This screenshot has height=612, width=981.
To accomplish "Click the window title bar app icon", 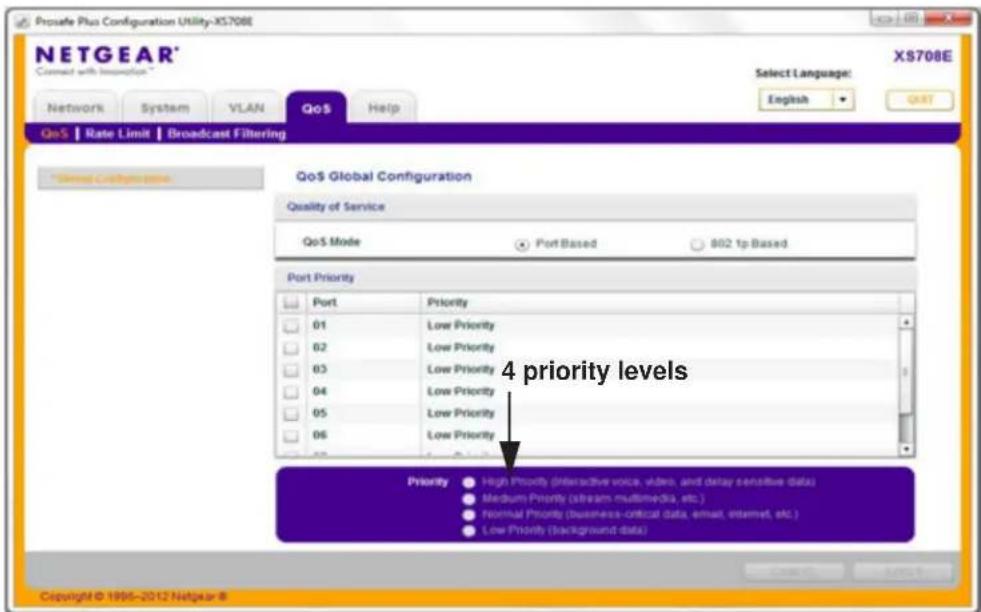I will (23, 22).
